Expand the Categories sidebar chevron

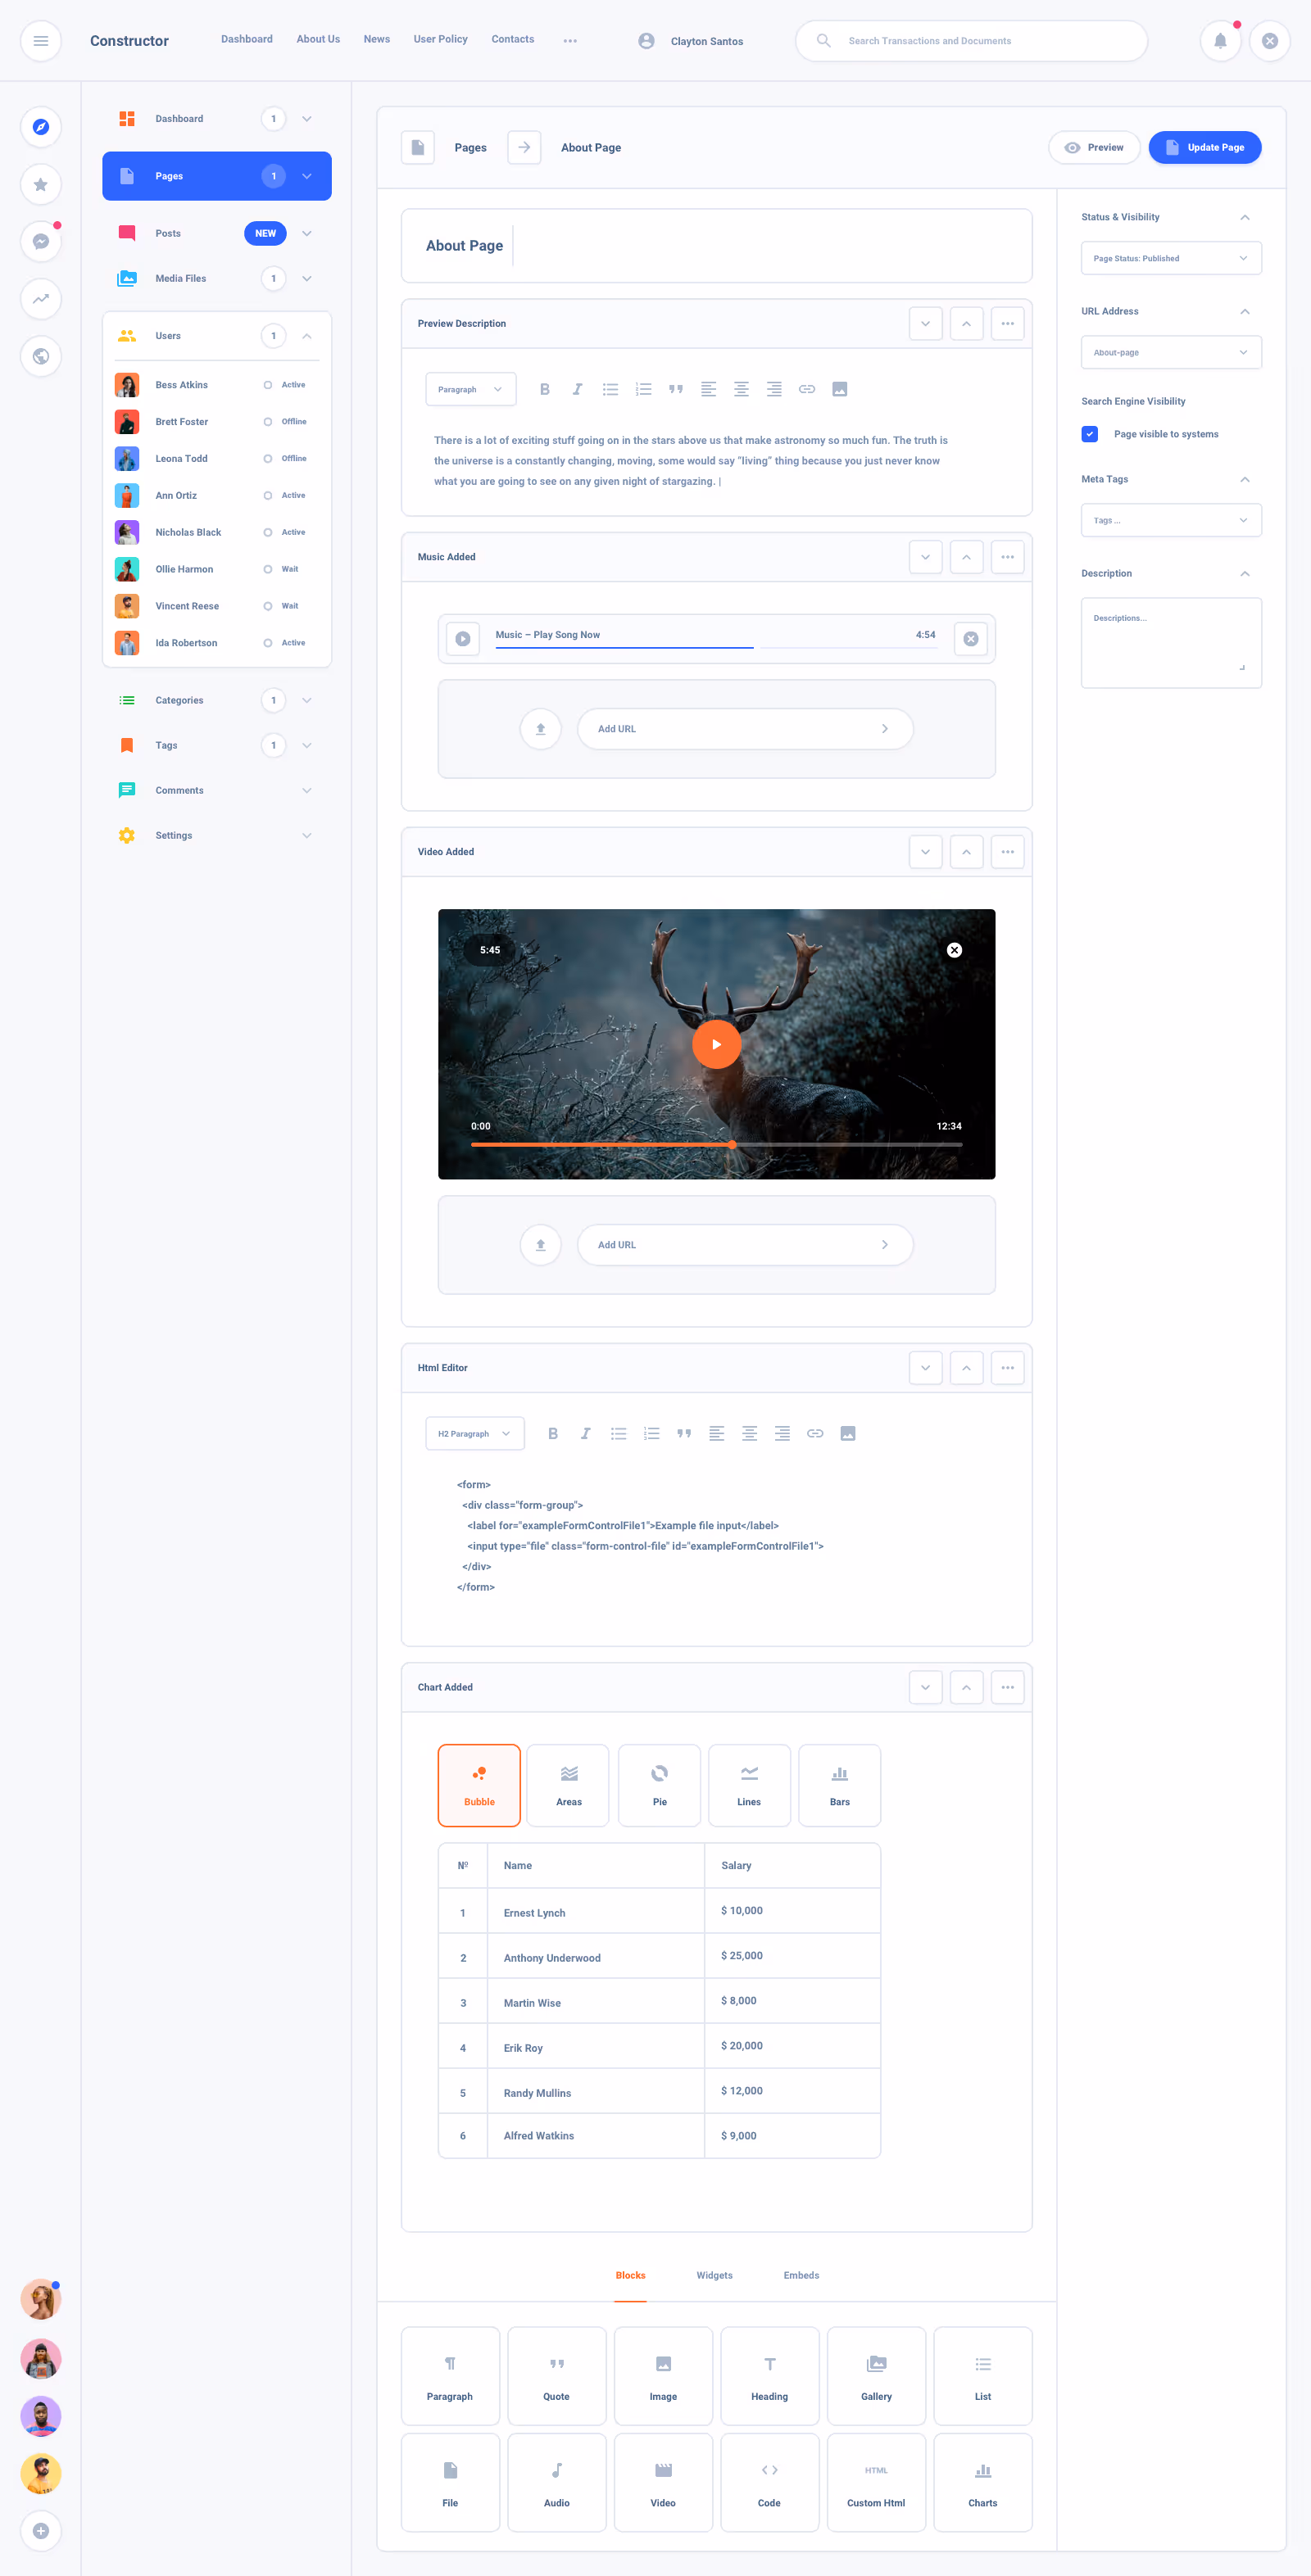click(307, 700)
